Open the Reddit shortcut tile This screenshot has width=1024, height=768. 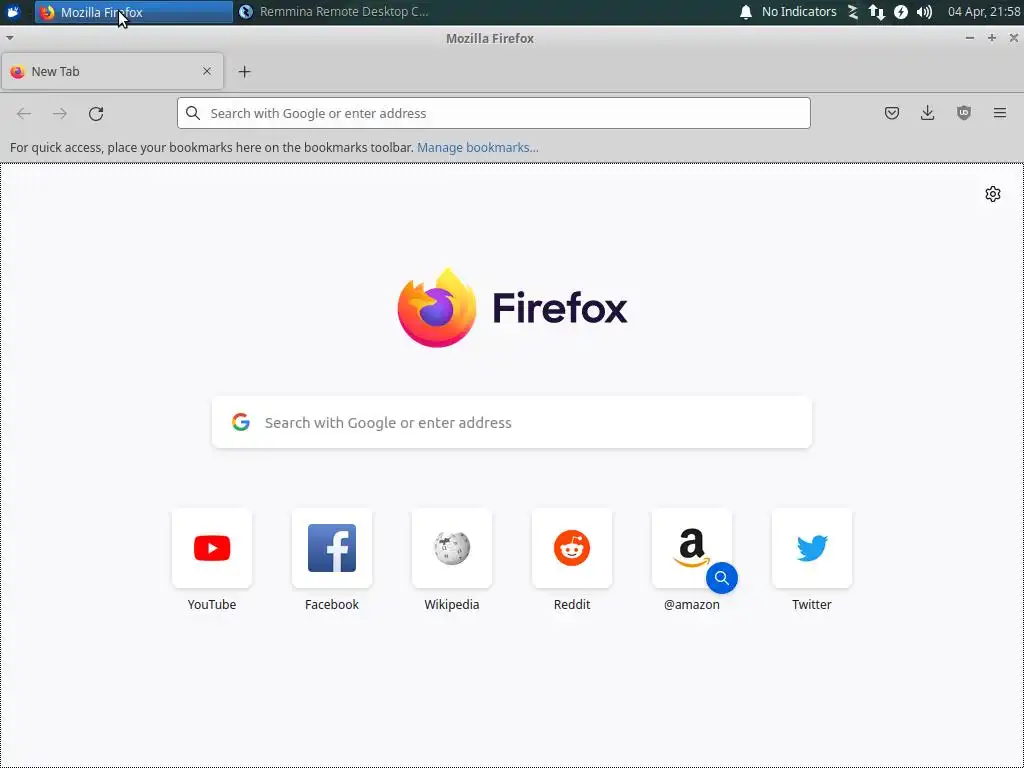(x=572, y=548)
